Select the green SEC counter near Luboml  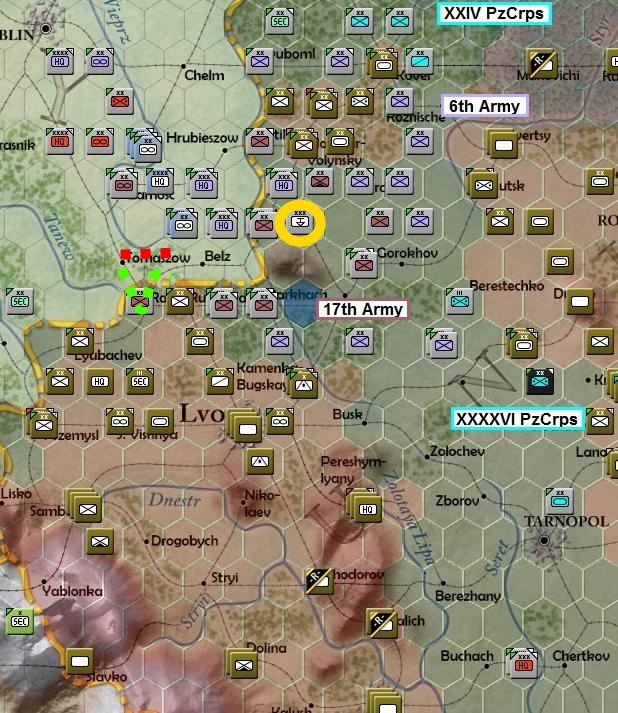click(280, 20)
